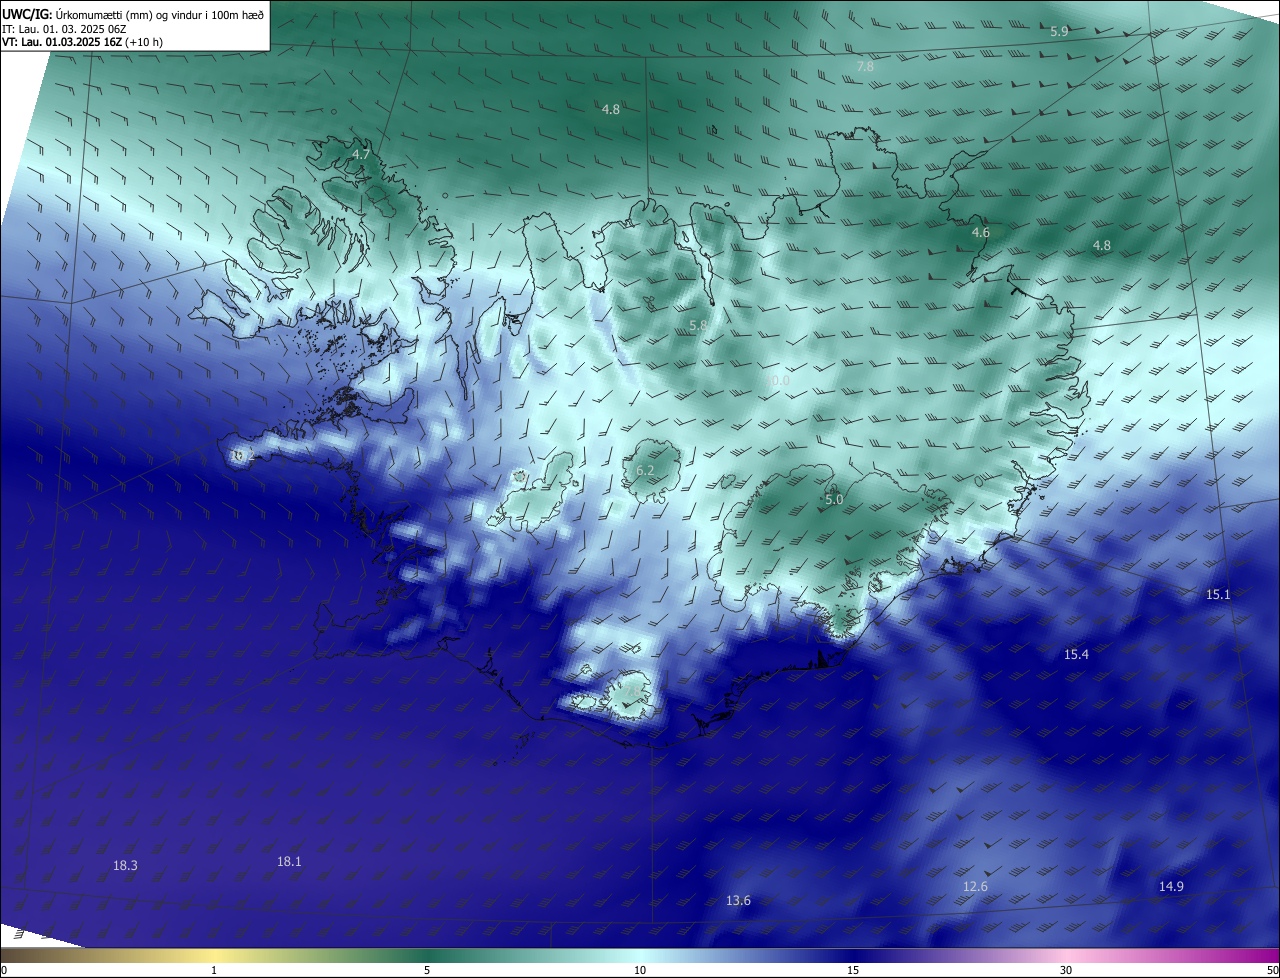Click the "IT: Lau. 01. 03. 2025 06Z" line
Viewport: 1280px width, 978px height.
tap(64, 29)
